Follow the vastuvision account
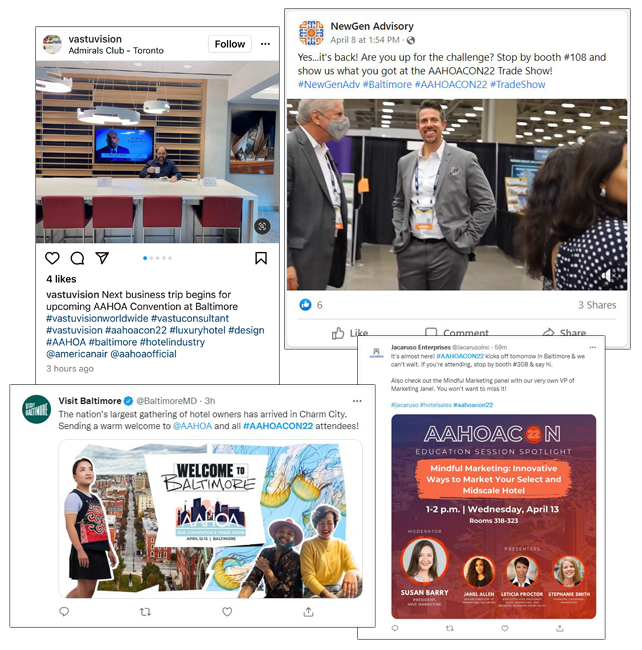The image size is (642, 650). 230,44
